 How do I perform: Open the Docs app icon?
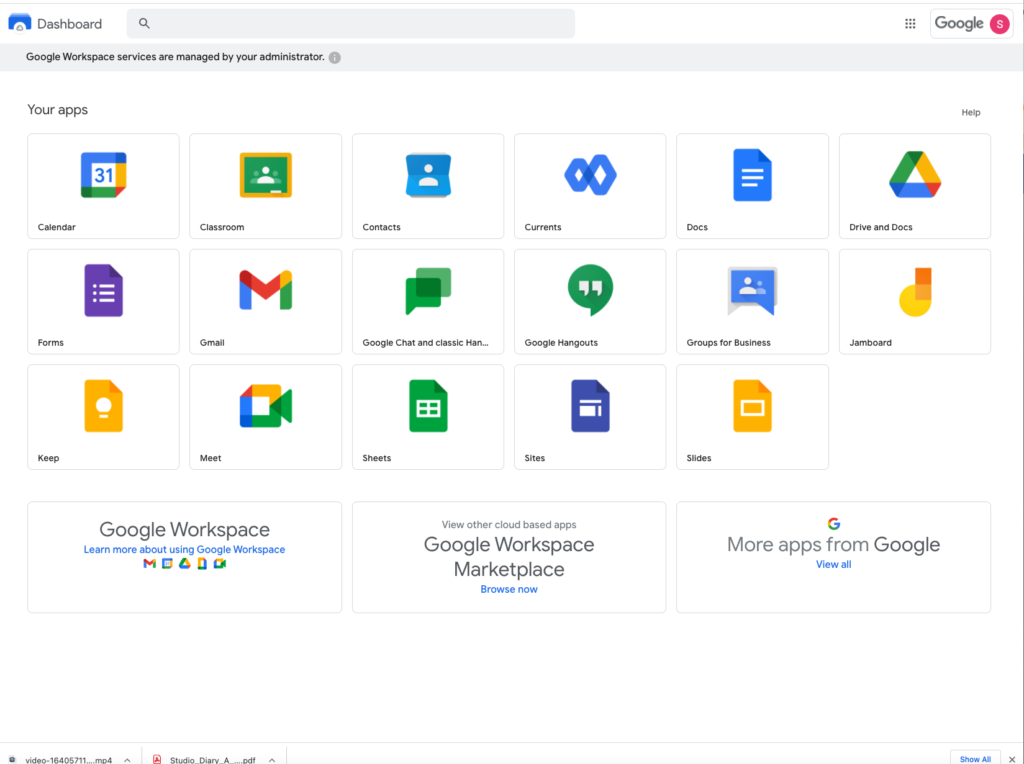(x=752, y=175)
